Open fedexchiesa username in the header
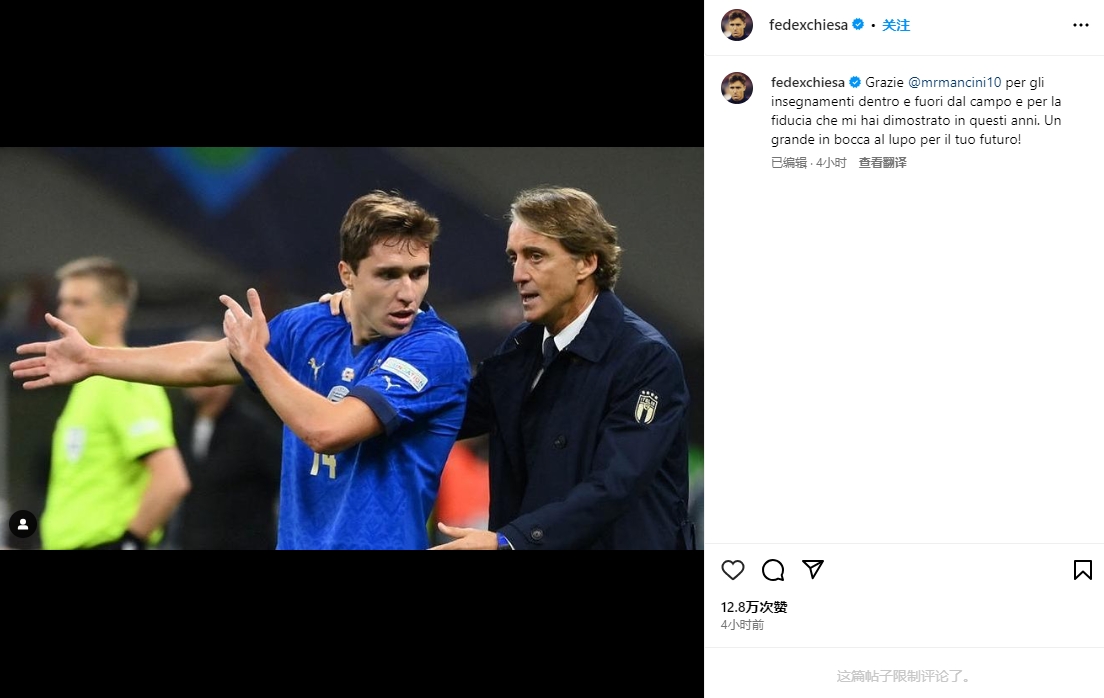This screenshot has height=698, width=1104. click(x=808, y=25)
